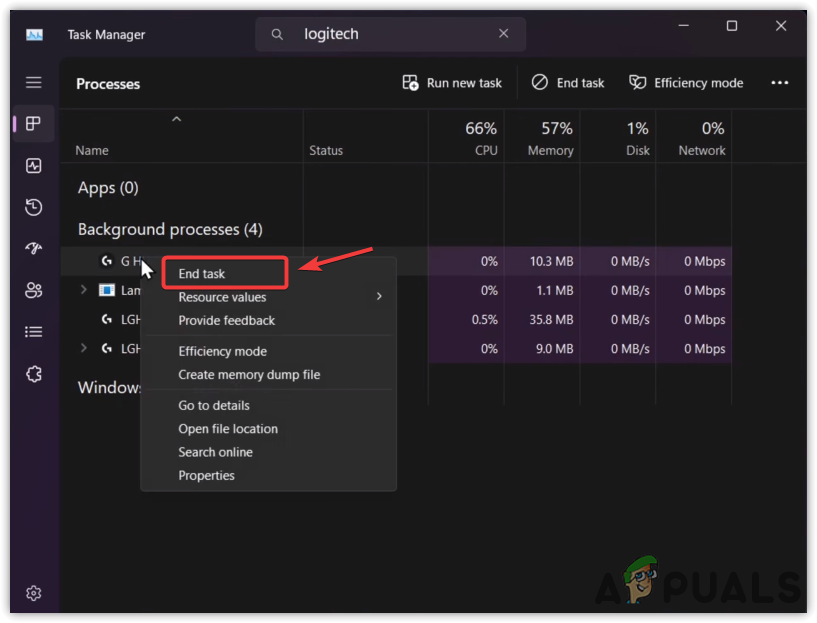The image size is (817, 623).
Task: Open the three-dot more options menu
Action: pos(780,83)
